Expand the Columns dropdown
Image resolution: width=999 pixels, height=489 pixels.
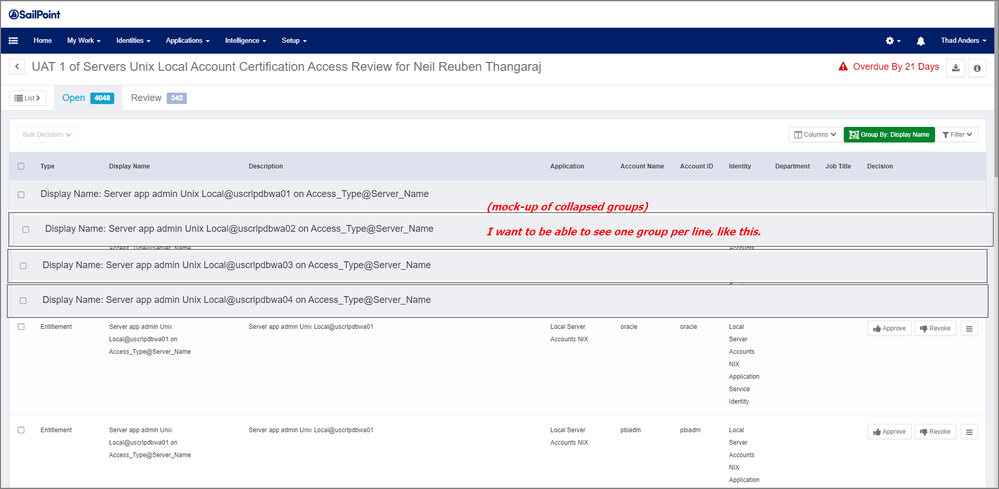(x=814, y=134)
